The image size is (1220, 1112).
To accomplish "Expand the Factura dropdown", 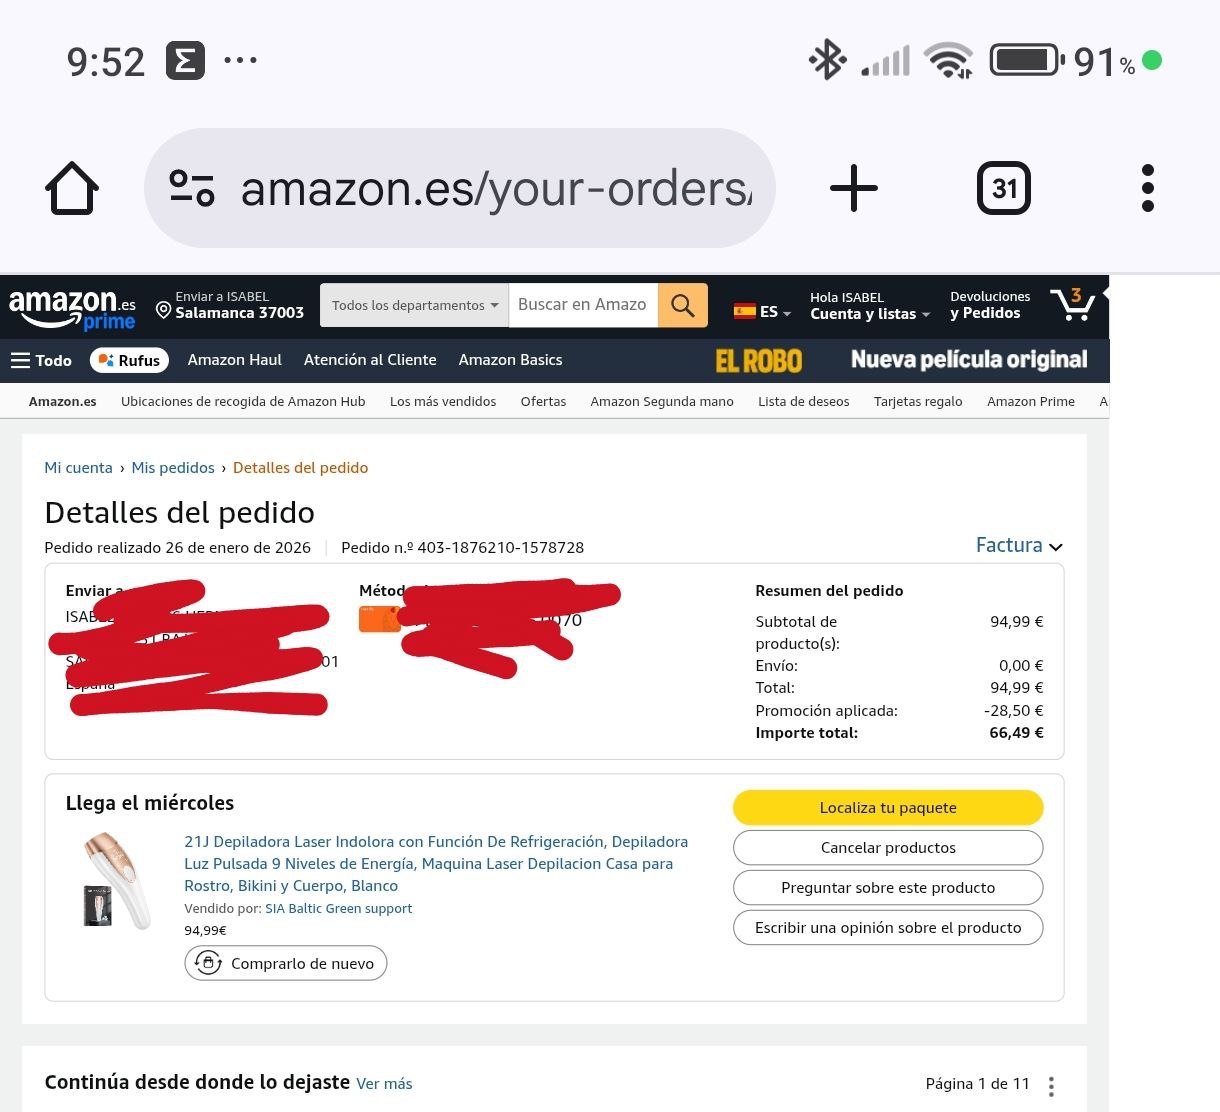I will (1019, 545).
